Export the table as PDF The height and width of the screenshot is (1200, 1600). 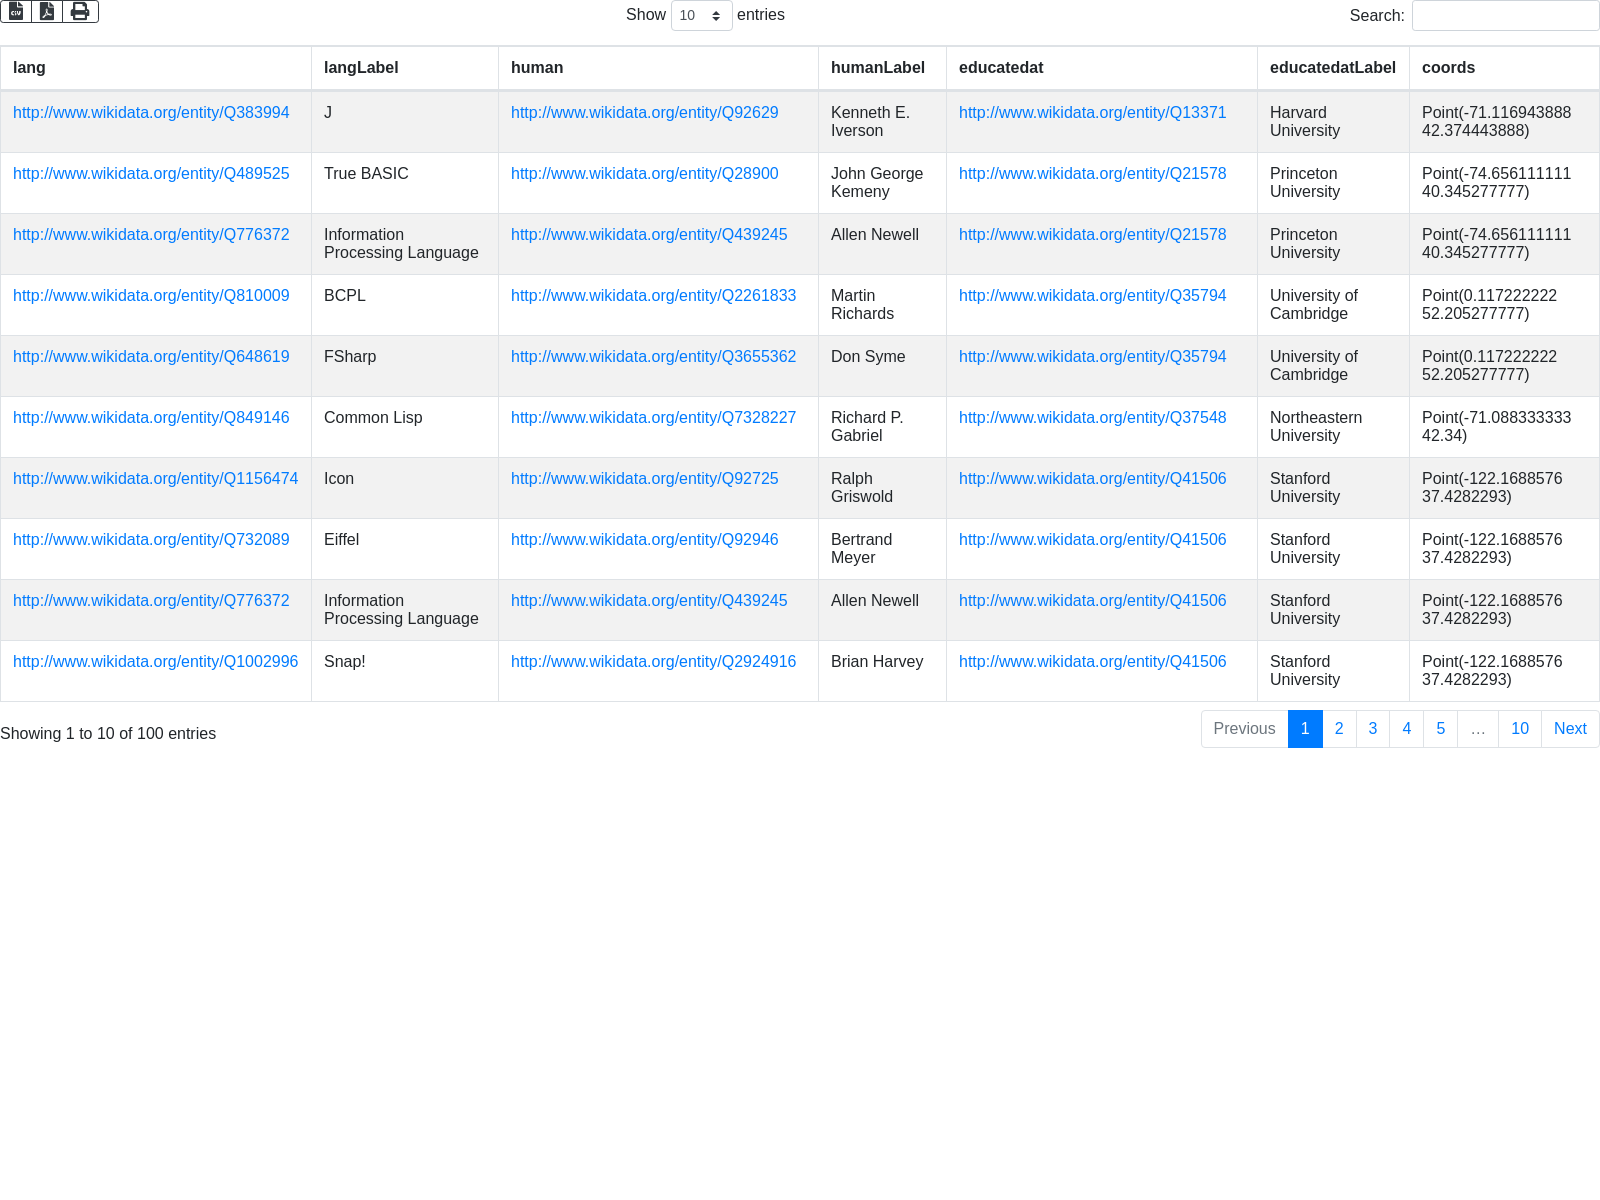pos(47,12)
